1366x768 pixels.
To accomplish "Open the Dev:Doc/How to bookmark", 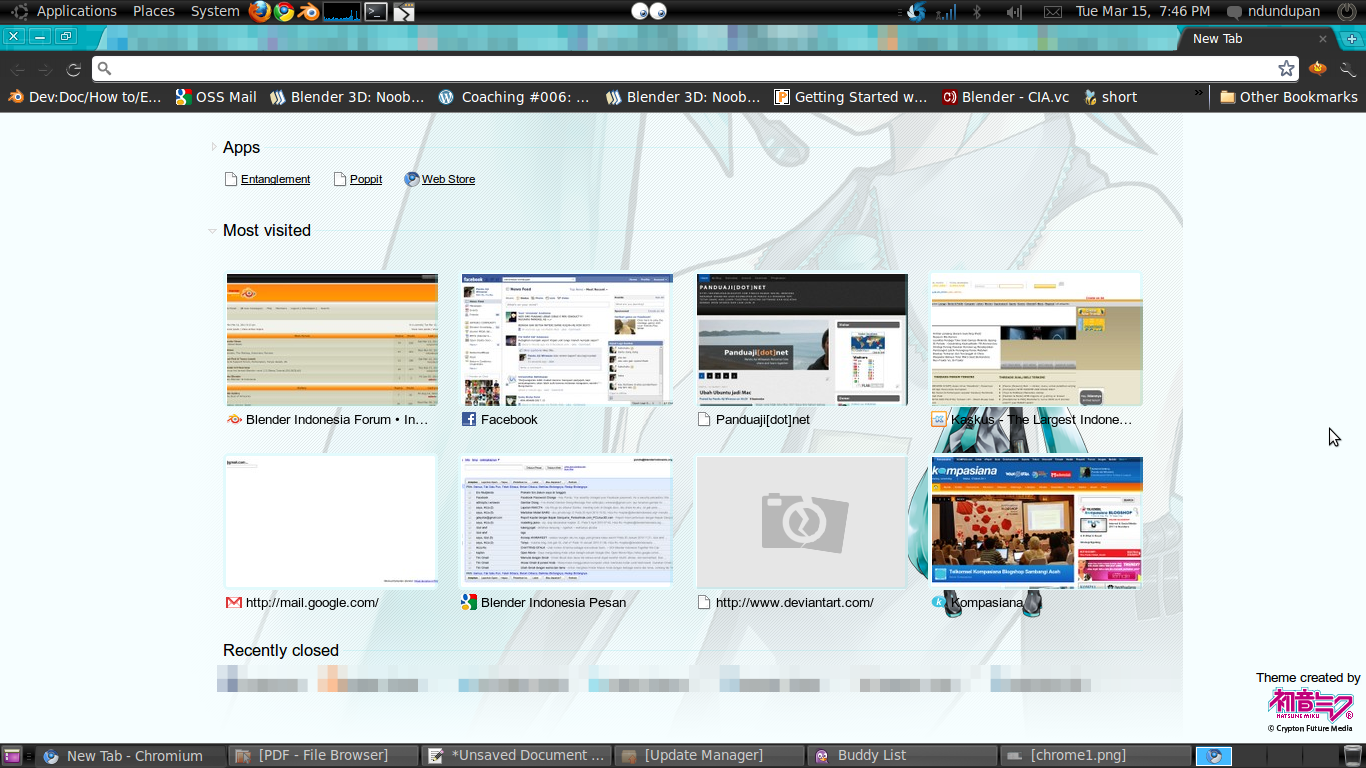I will coord(85,97).
